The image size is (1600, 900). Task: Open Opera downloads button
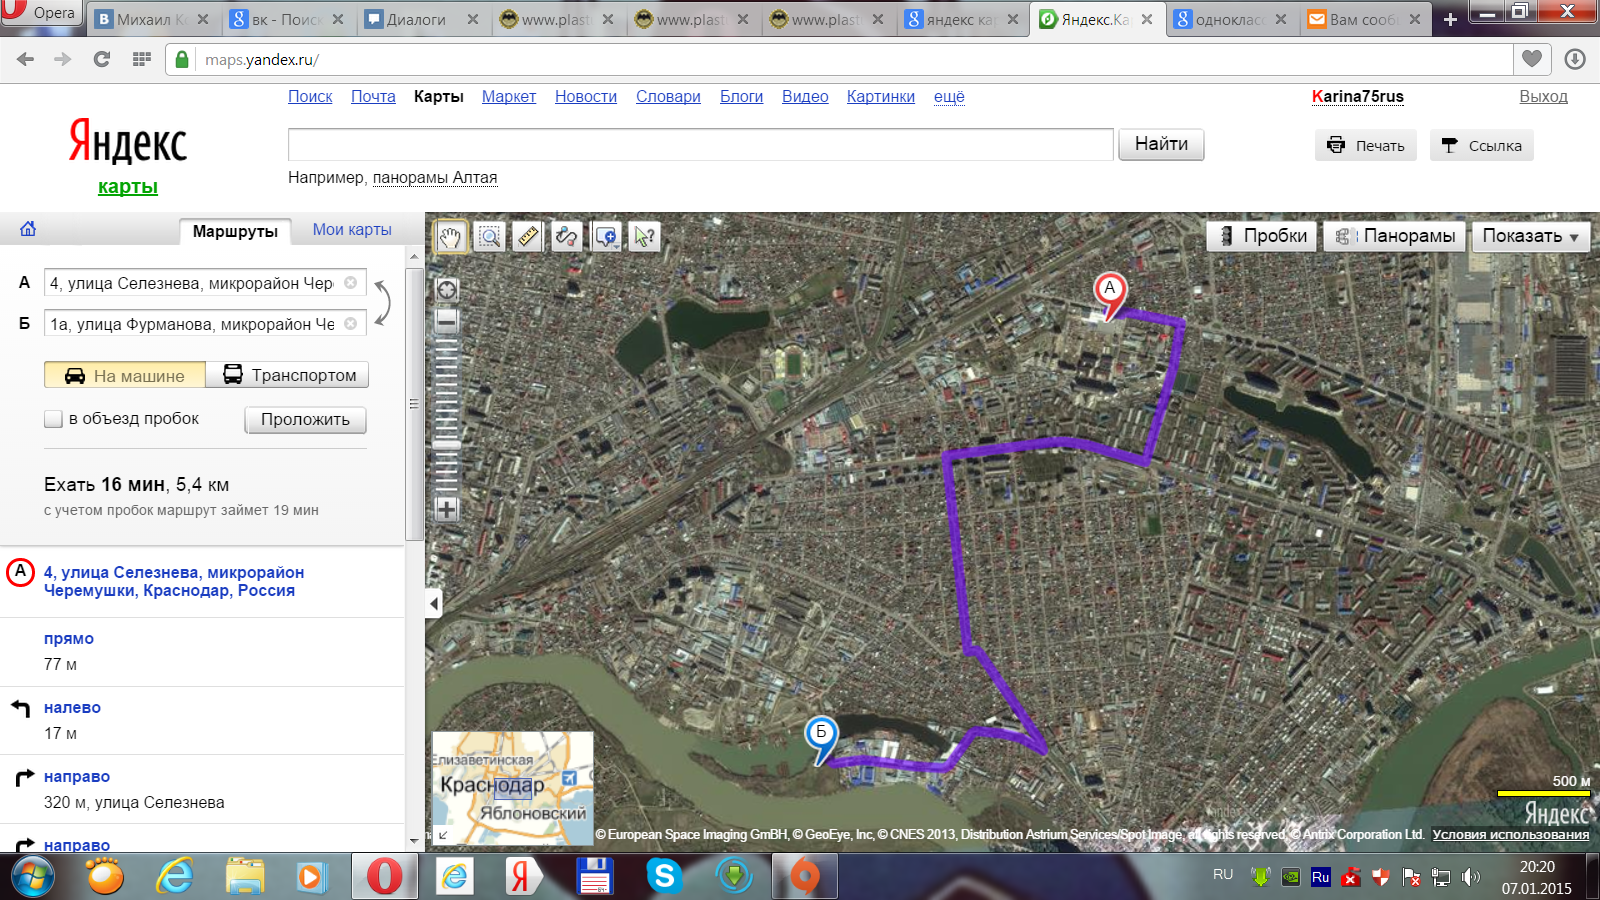(x=1575, y=60)
